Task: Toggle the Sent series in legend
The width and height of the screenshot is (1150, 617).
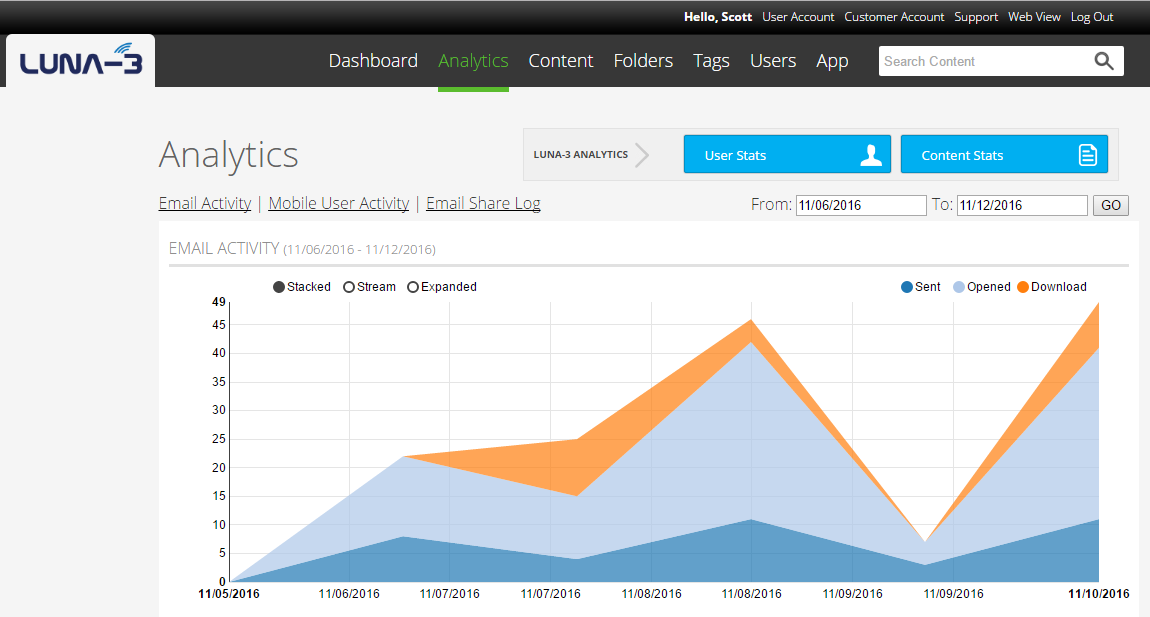Action: [920, 287]
